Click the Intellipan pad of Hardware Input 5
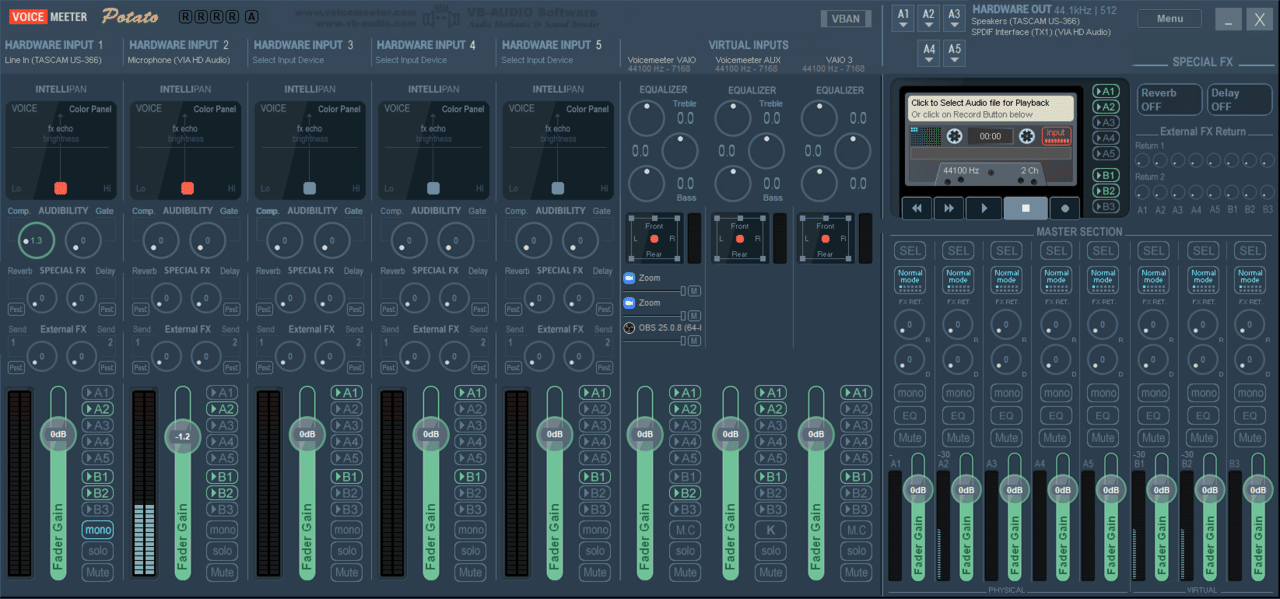This screenshot has width=1280, height=599. coord(557,148)
